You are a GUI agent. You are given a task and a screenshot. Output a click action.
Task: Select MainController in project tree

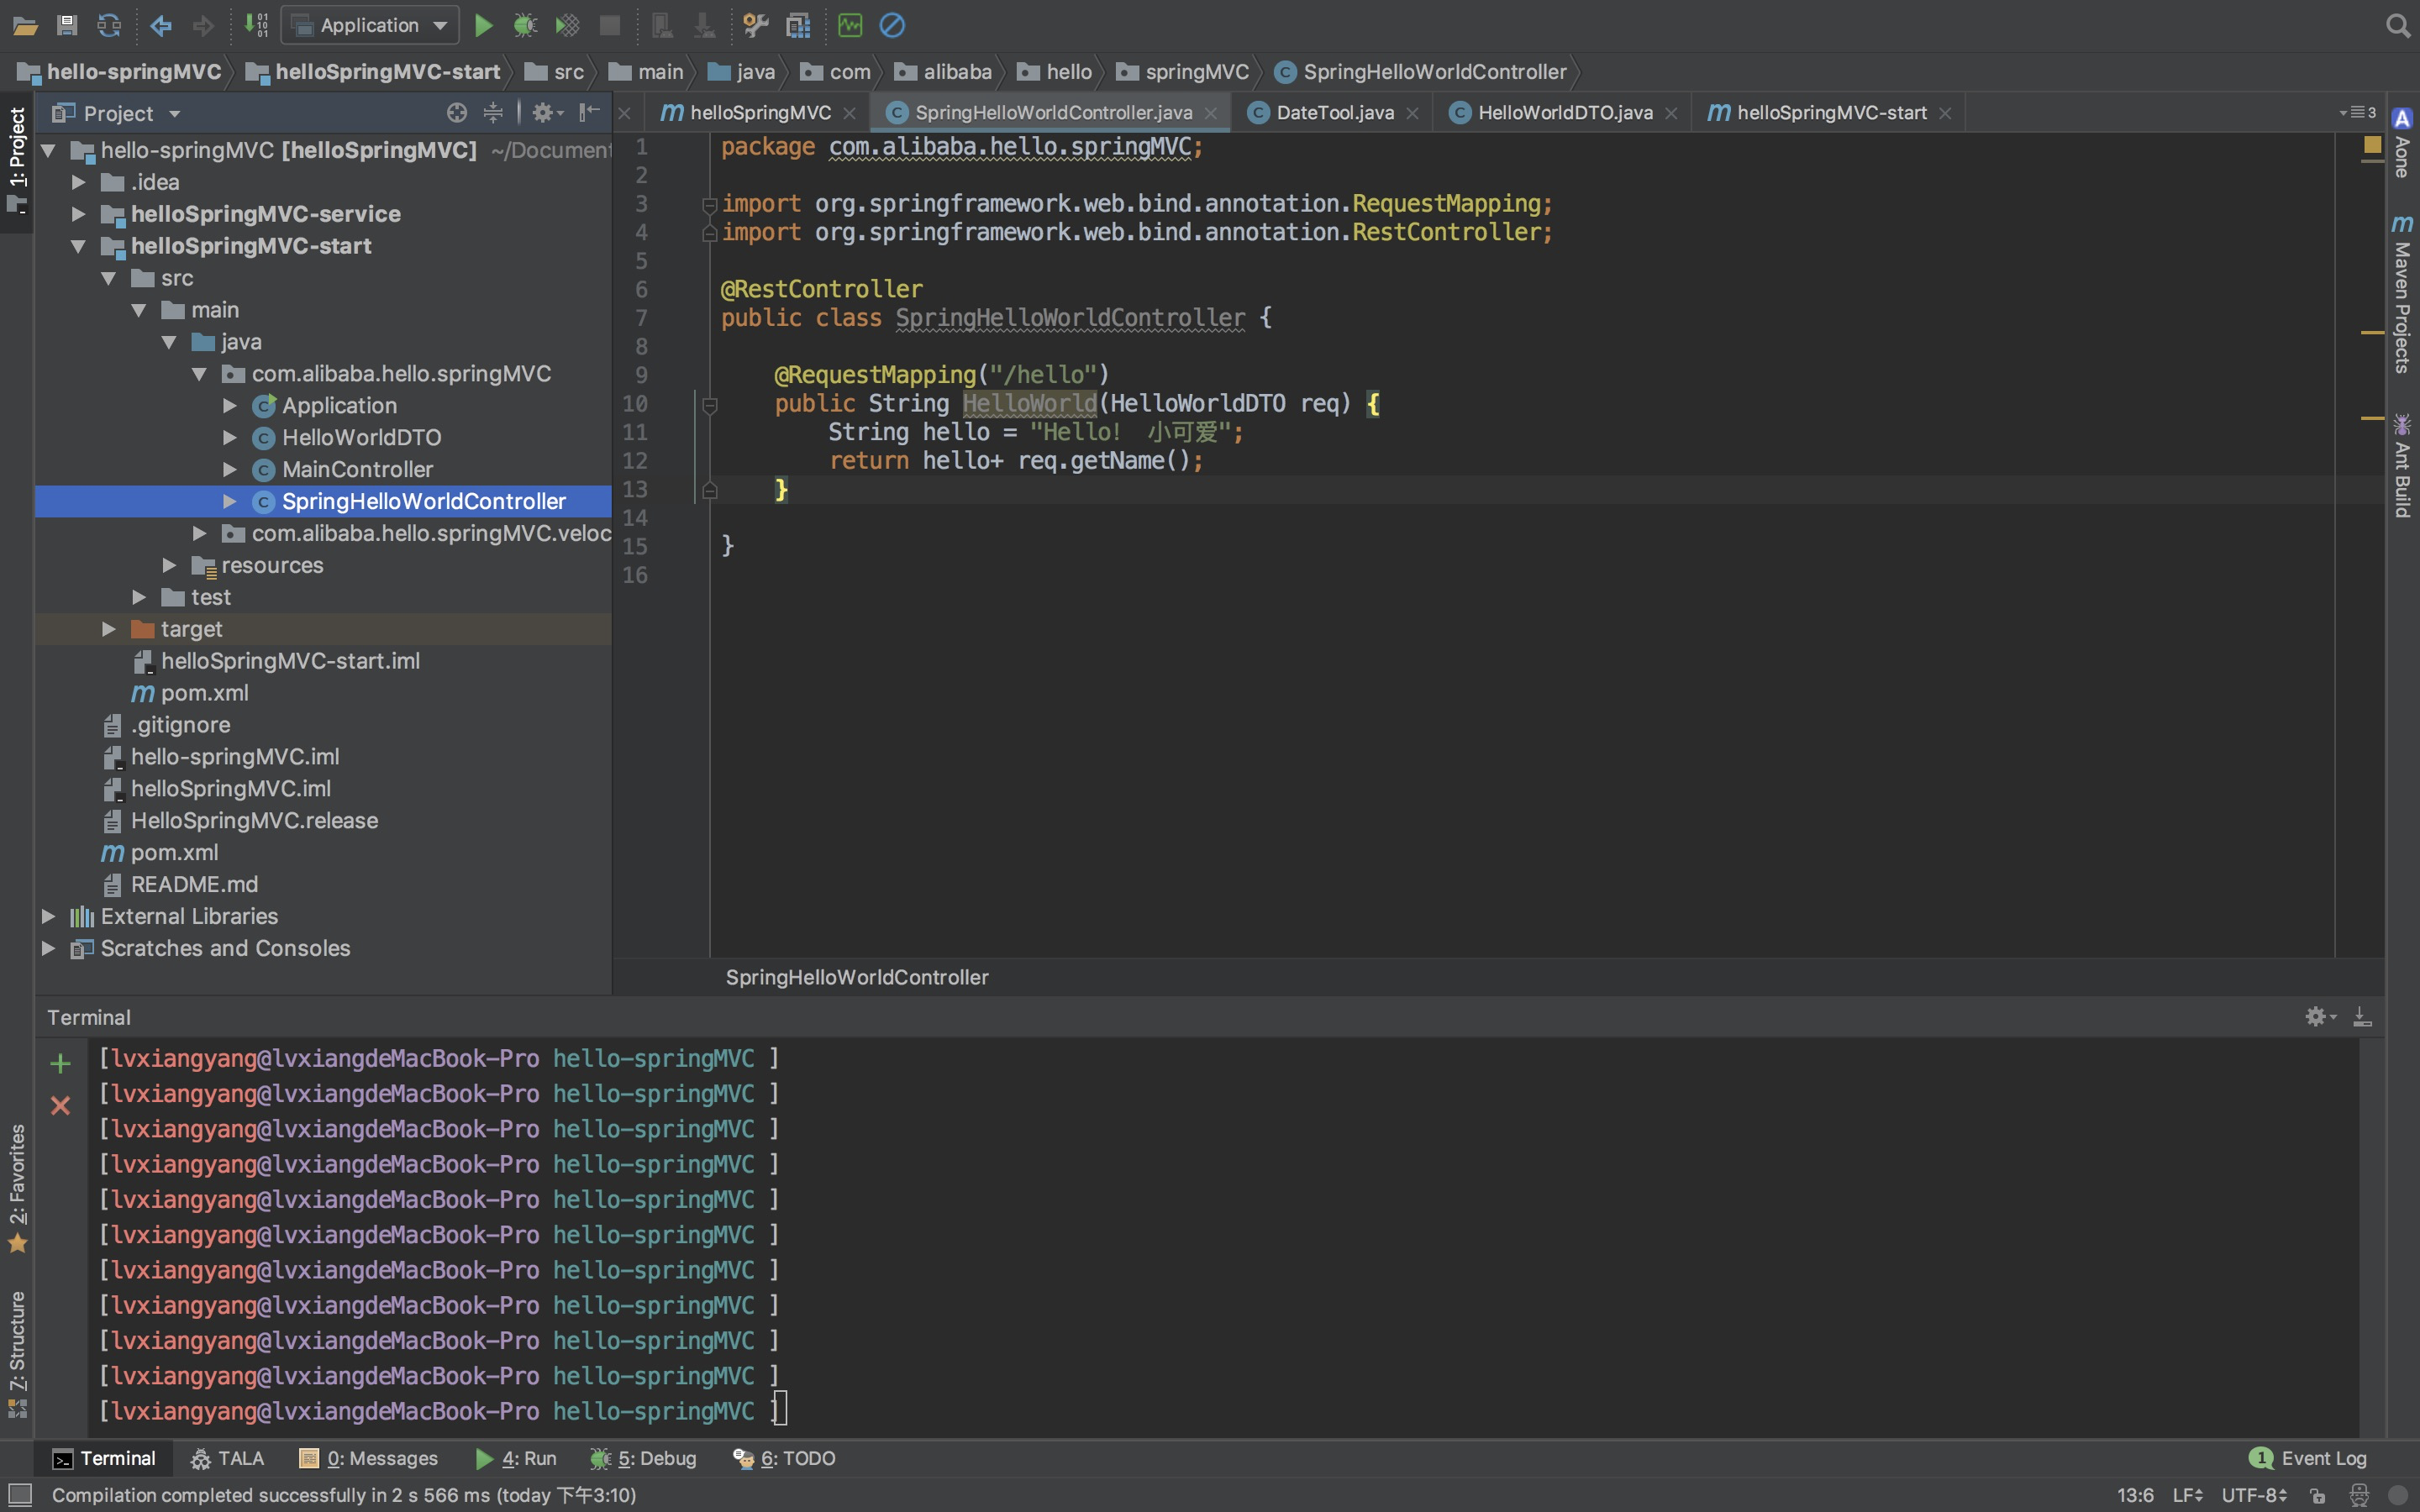(x=357, y=469)
